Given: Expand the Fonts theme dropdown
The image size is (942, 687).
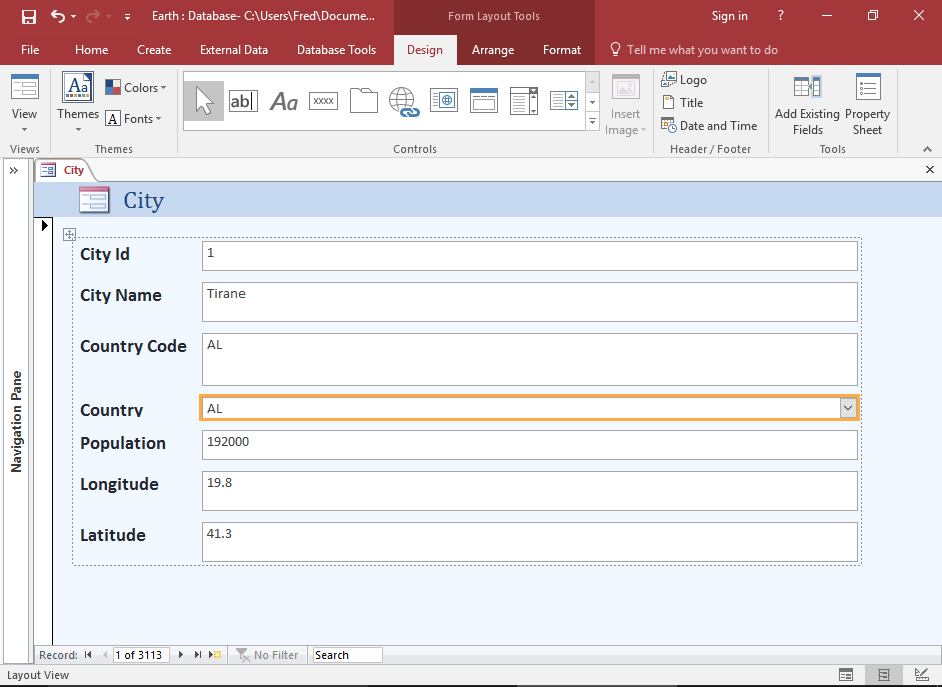Looking at the screenshot, I should [x=134, y=119].
